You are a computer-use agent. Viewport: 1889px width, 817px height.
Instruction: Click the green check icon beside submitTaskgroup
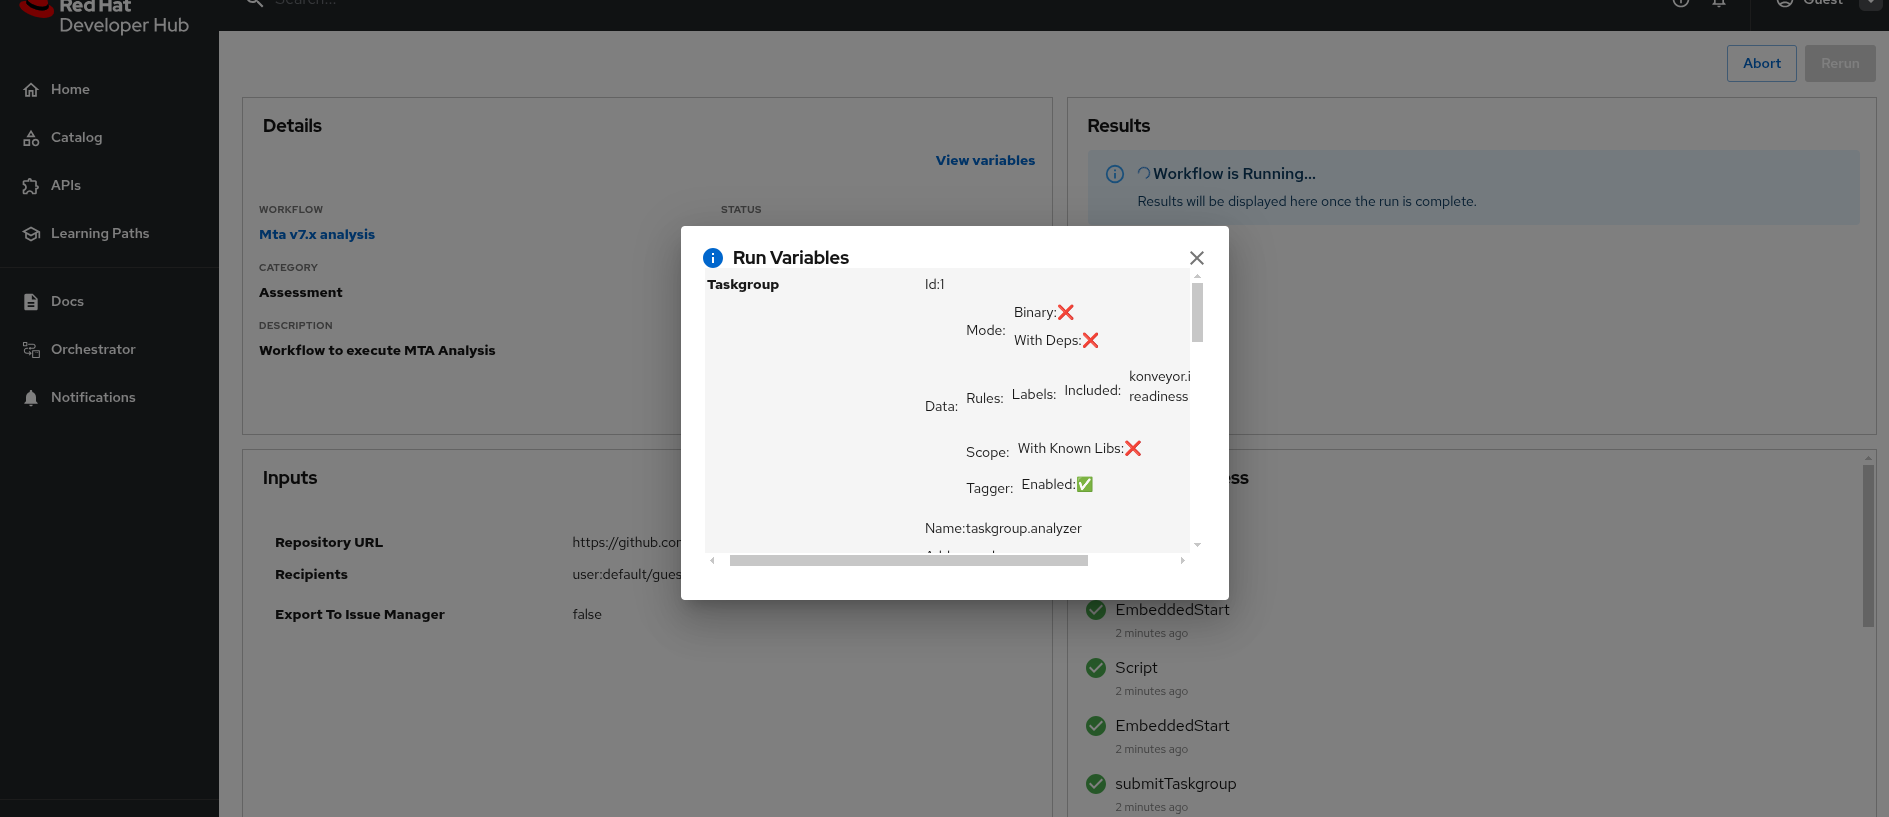pyautogui.click(x=1096, y=784)
